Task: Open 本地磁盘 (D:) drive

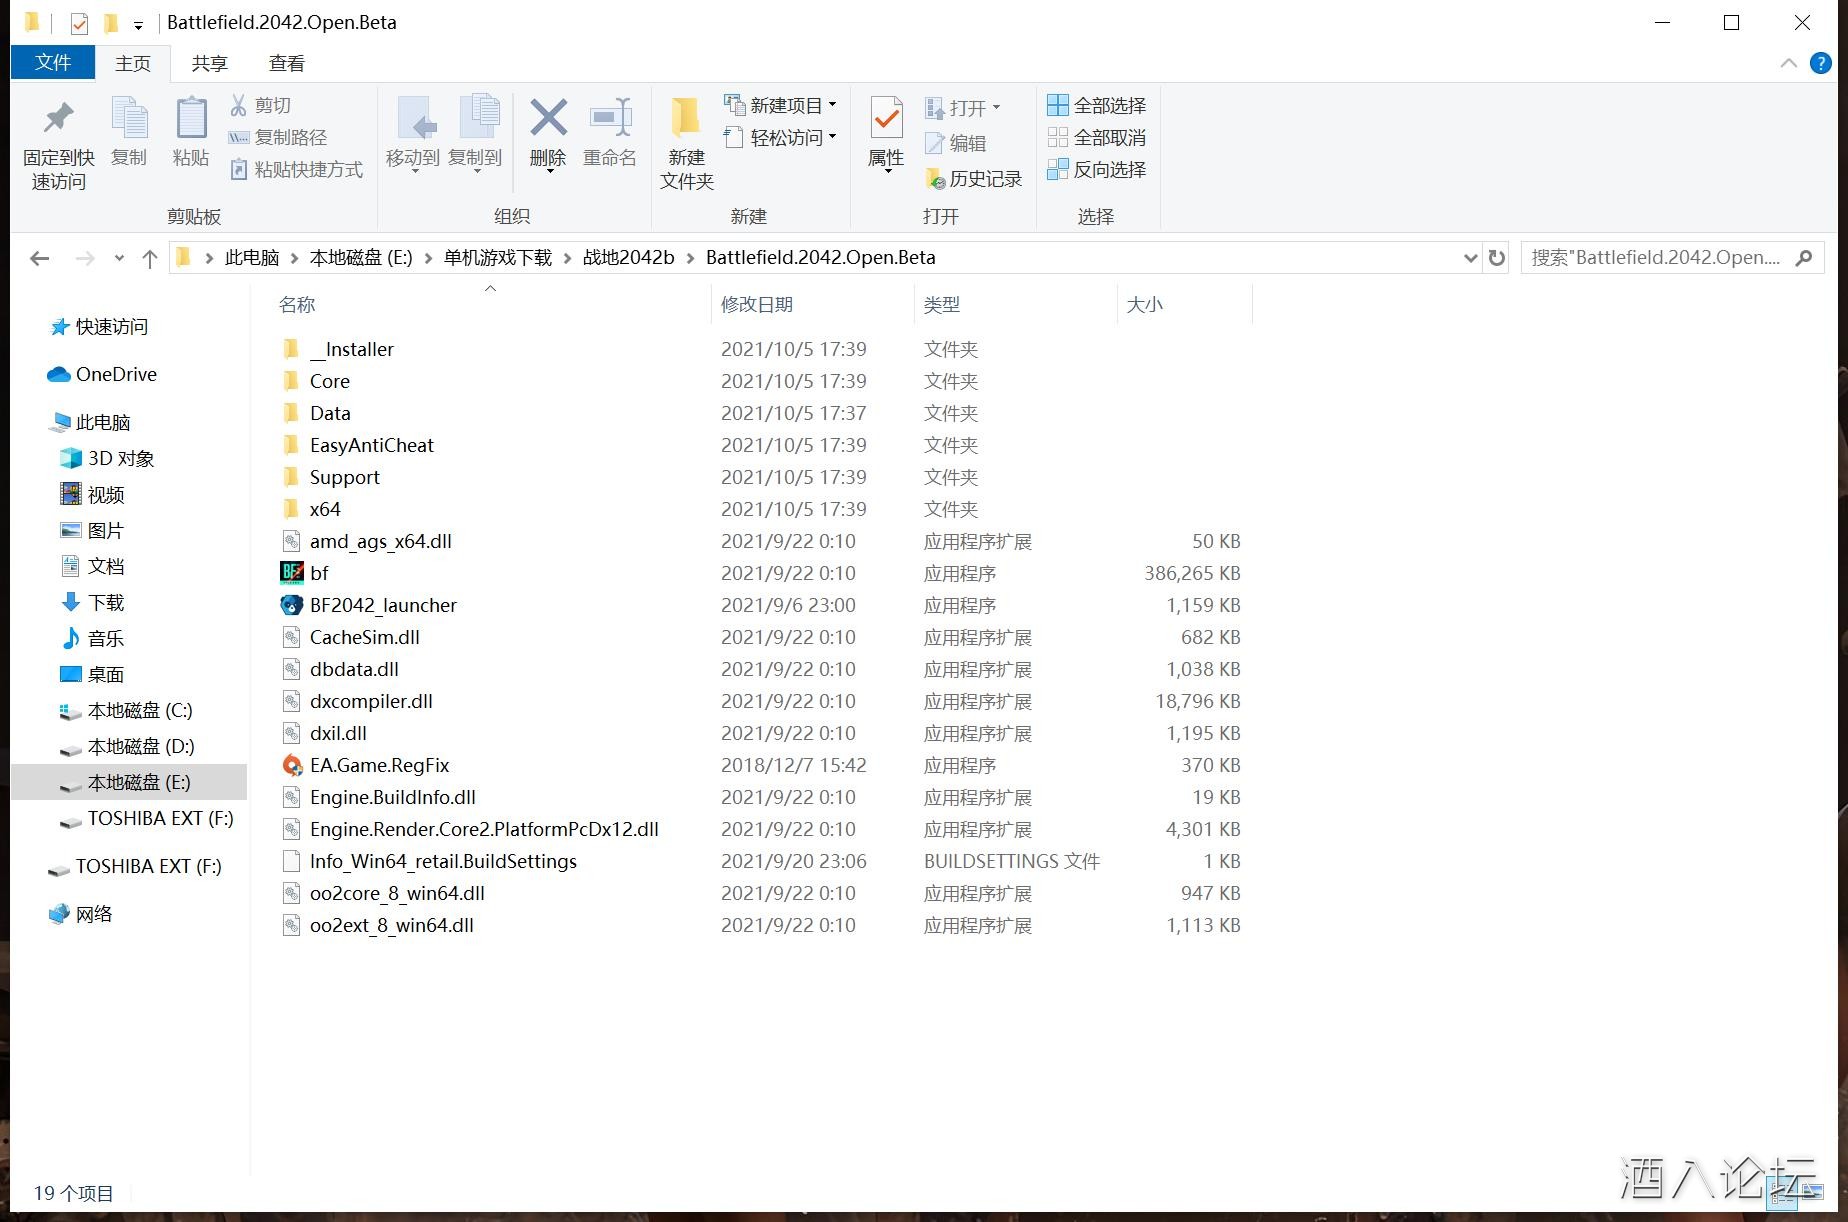Action: (126, 746)
